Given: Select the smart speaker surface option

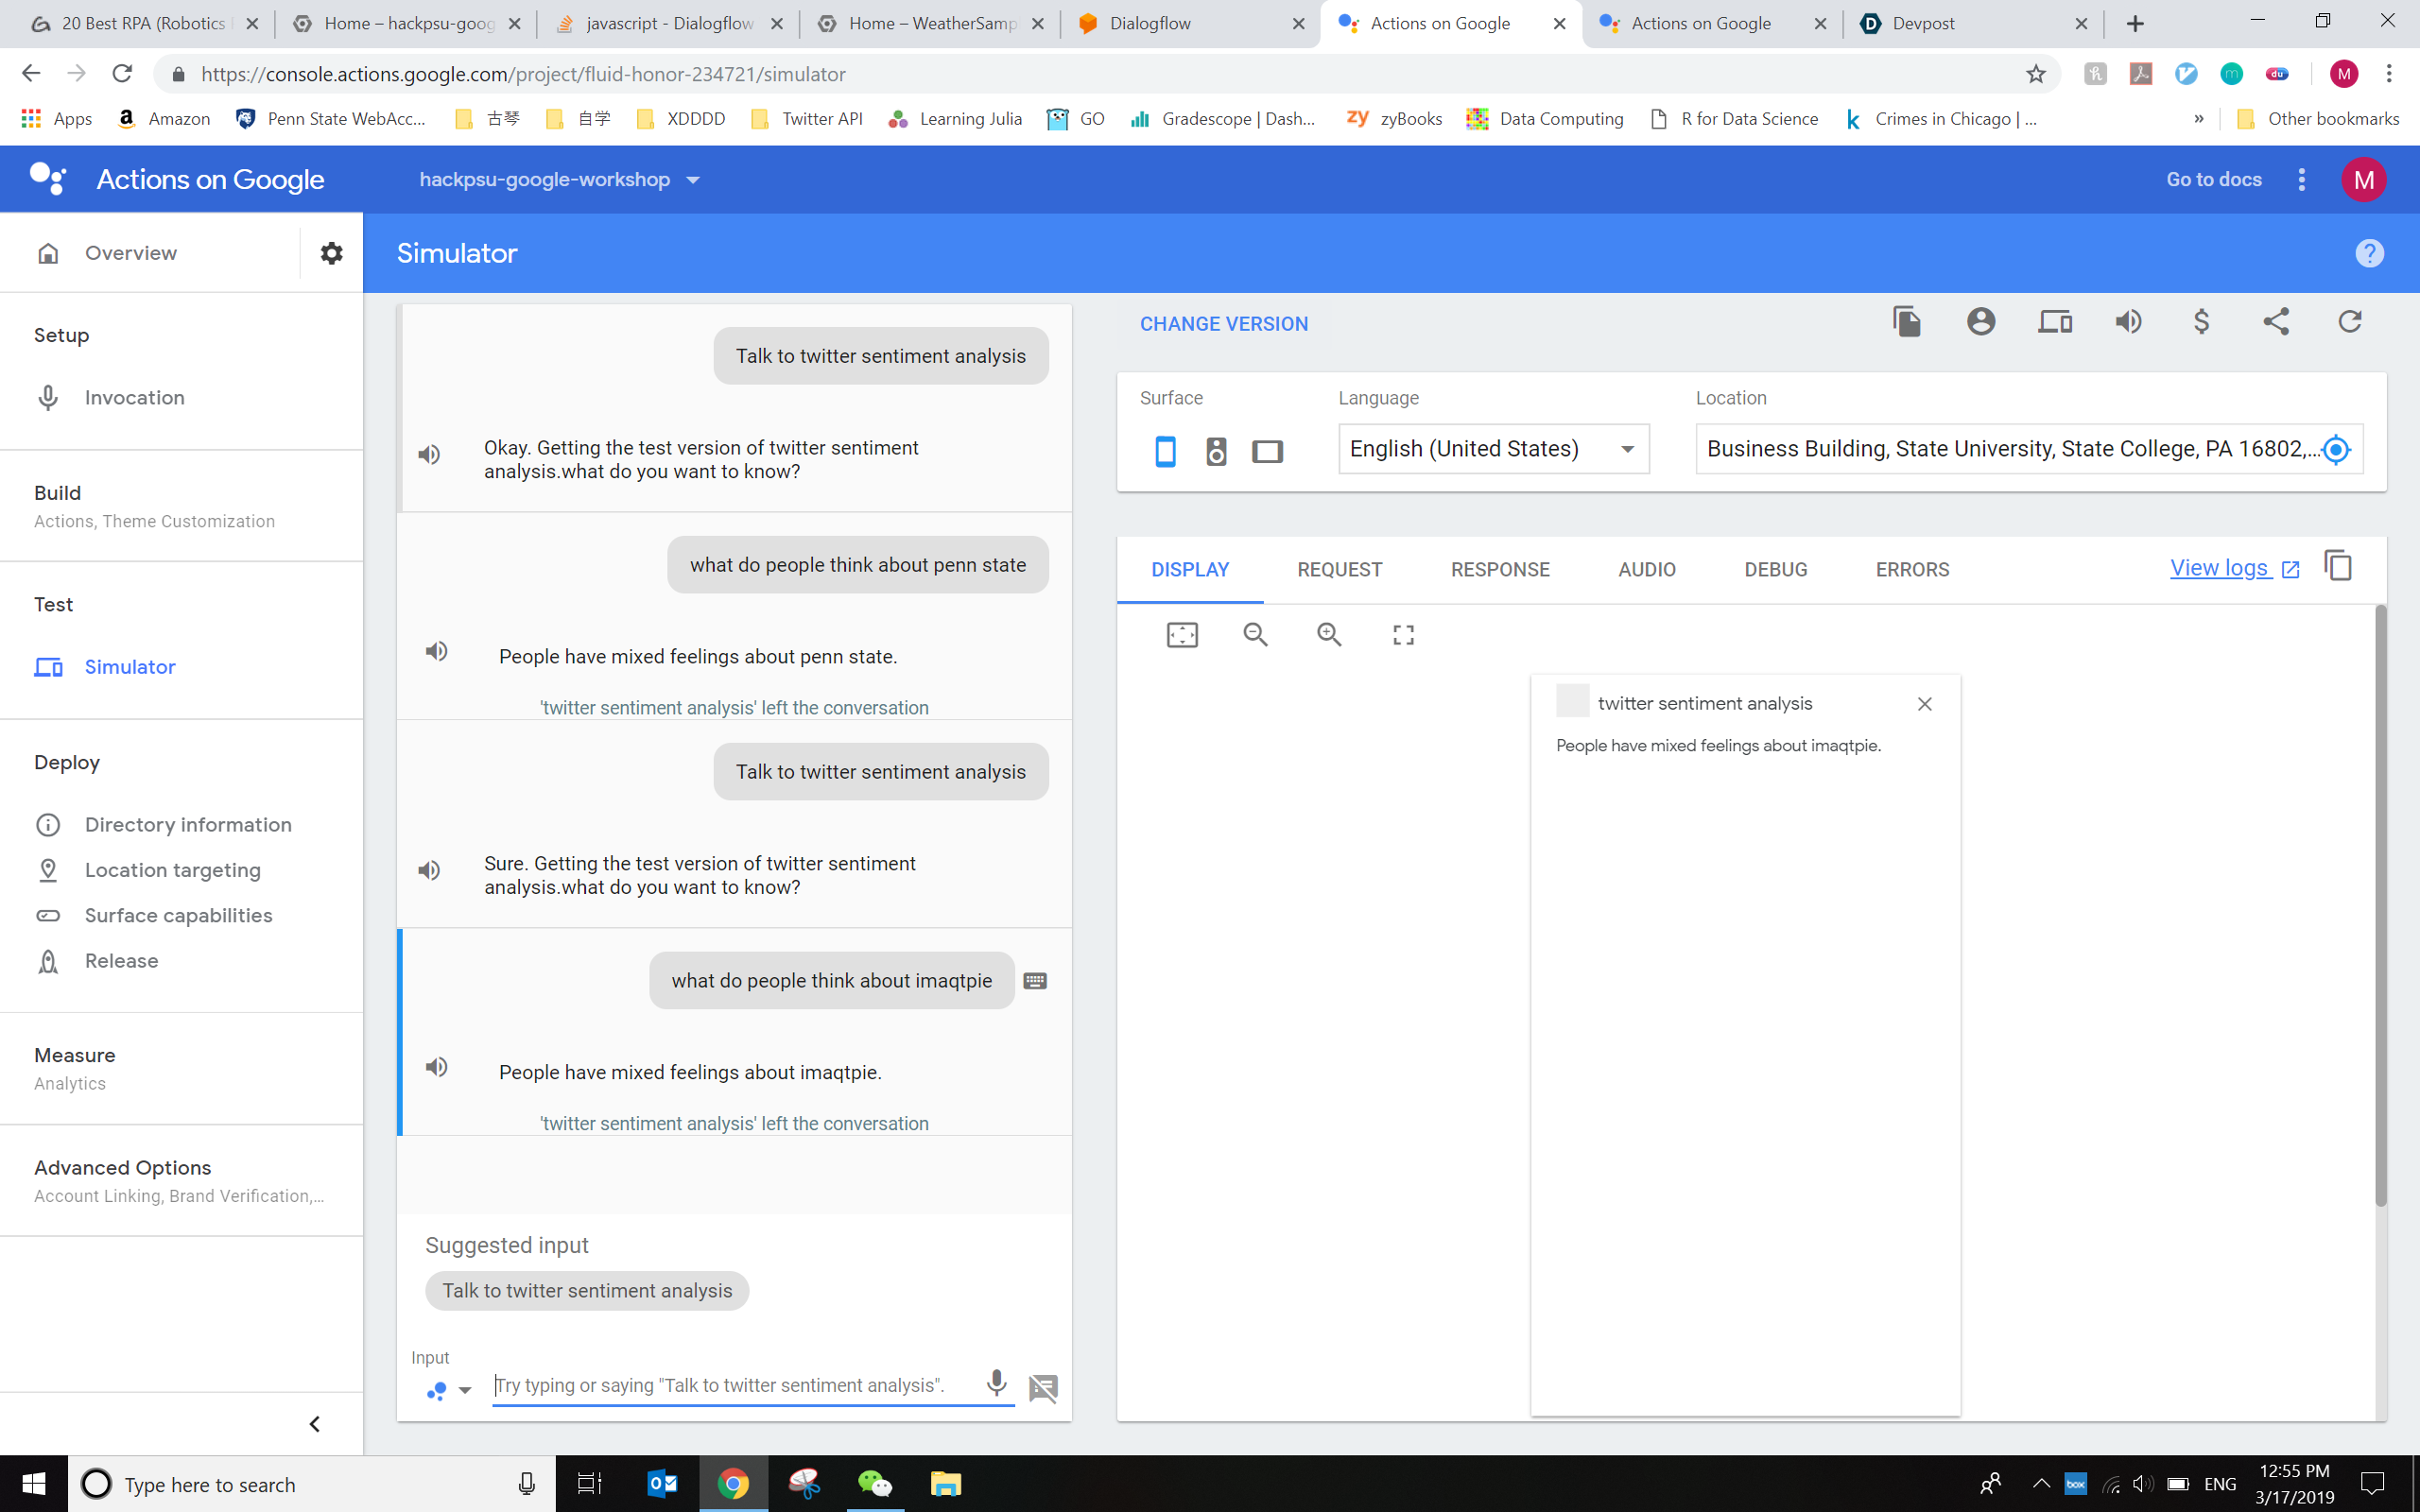Looking at the screenshot, I should coord(1216,451).
